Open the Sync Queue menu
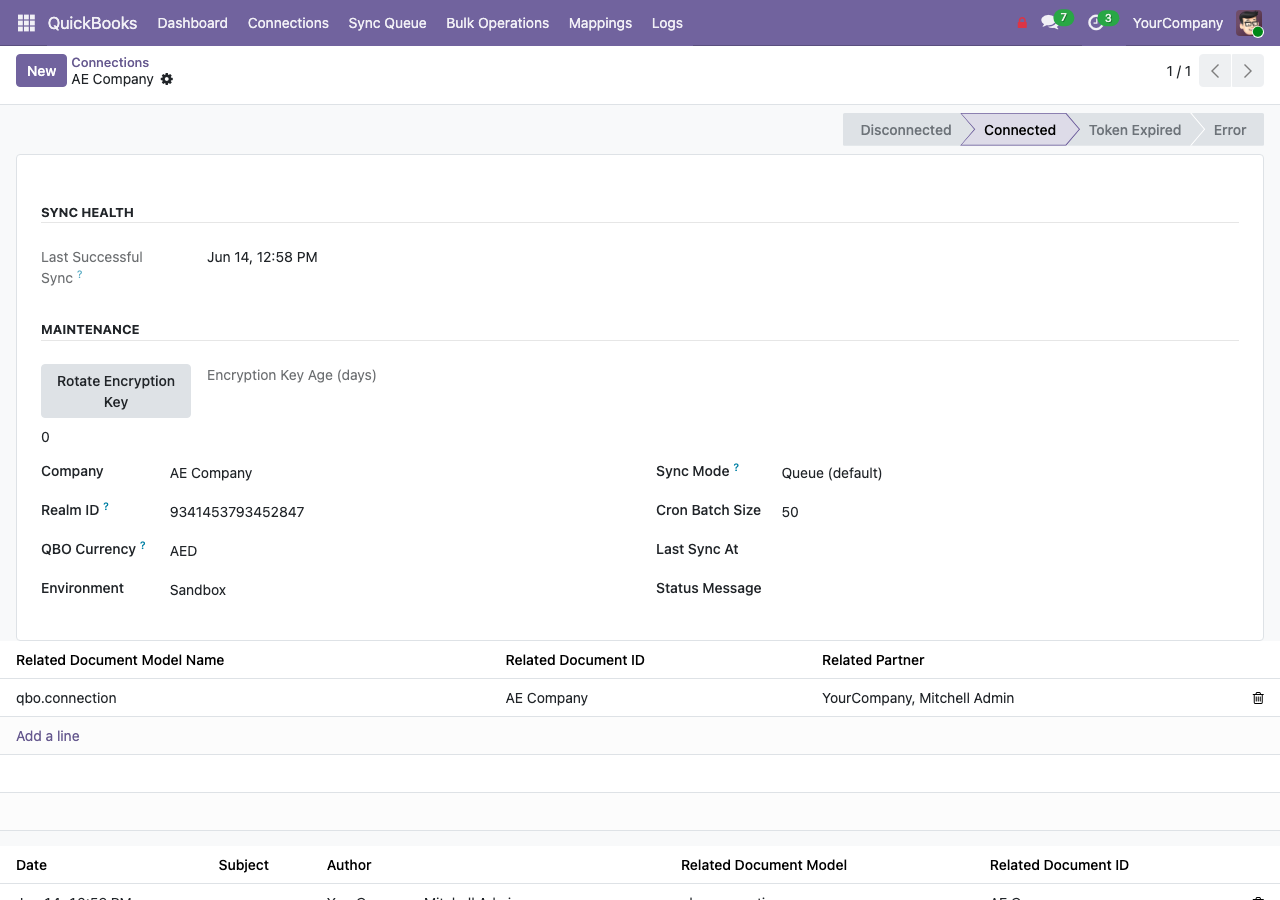The height and width of the screenshot is (900, 1280). click(x=387, y=23)
